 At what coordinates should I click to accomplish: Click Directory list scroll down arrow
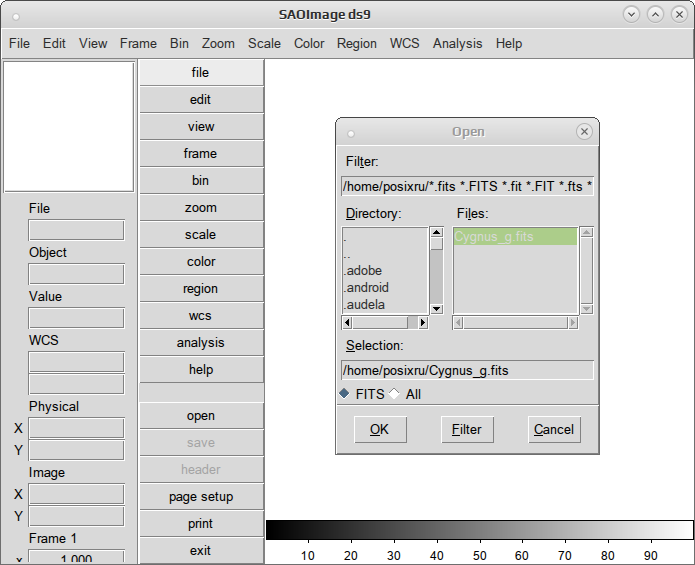pyautogui.click(x=437, y=309)
